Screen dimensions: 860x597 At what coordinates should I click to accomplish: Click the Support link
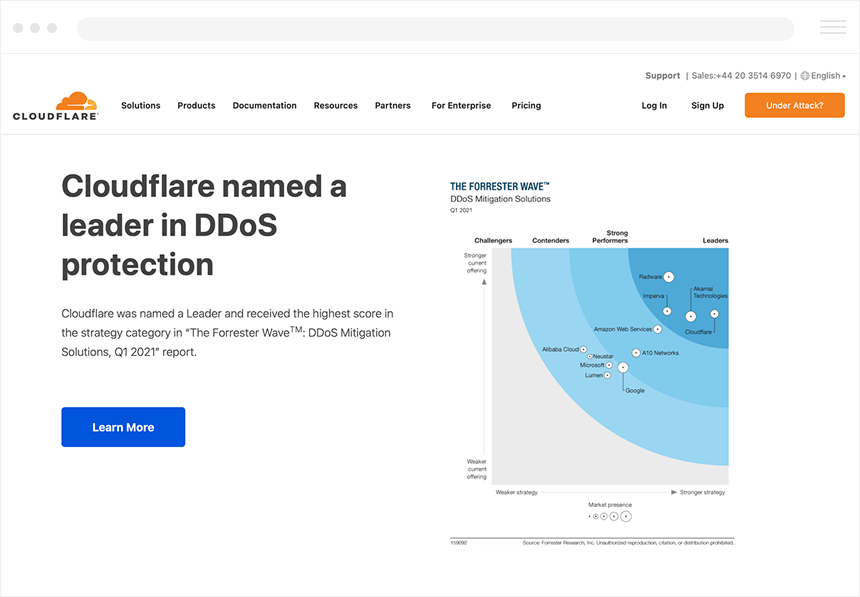point(663,76)
